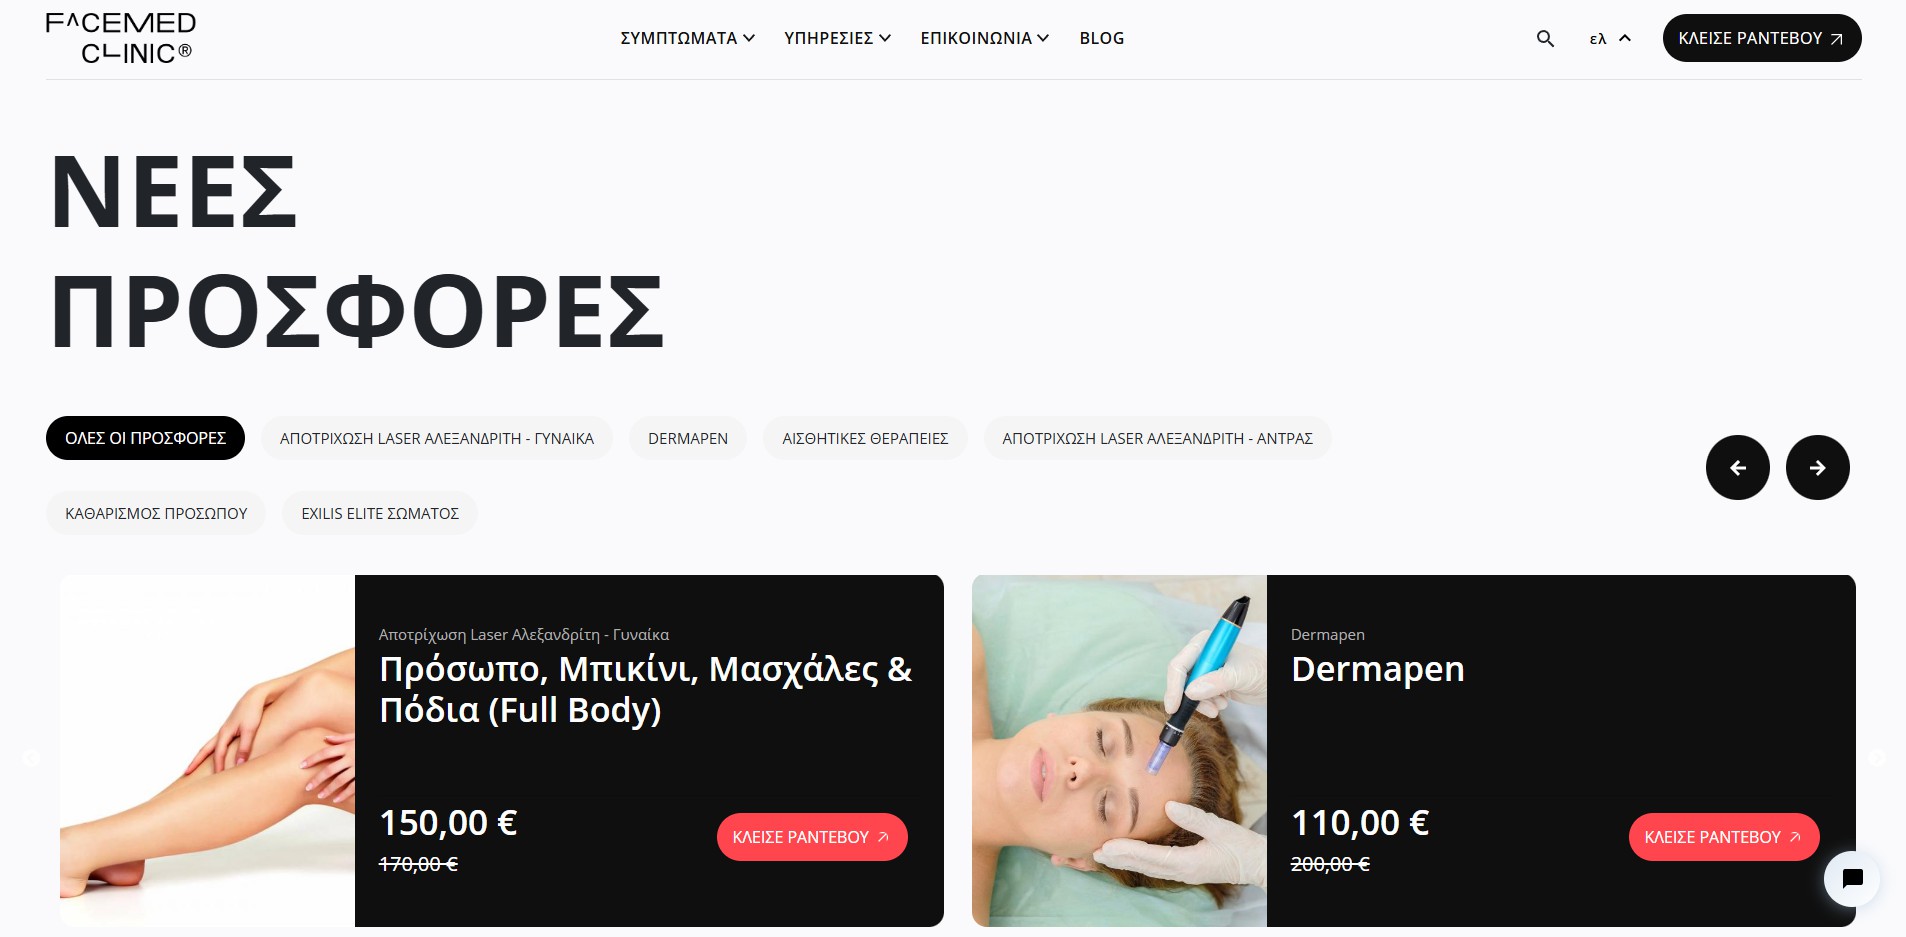The image size is (1906, 937).
Task: Open the search magnifier icon
Action: (1545, 38)
